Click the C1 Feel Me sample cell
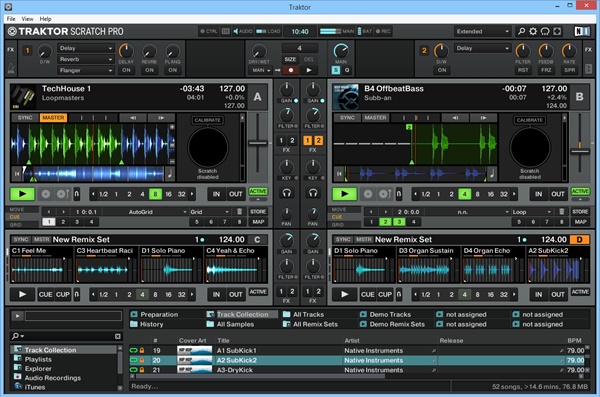Screen dimensions: 600x397 coord(41,264)
